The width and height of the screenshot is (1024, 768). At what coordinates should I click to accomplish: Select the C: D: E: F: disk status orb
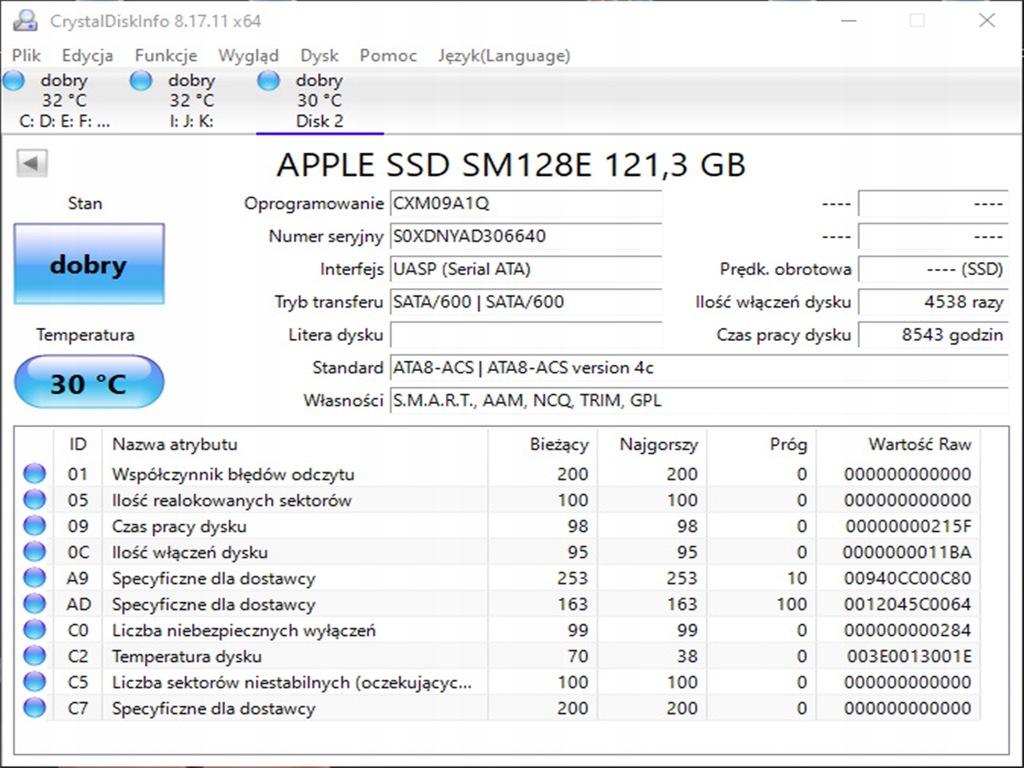pos(14,81)
